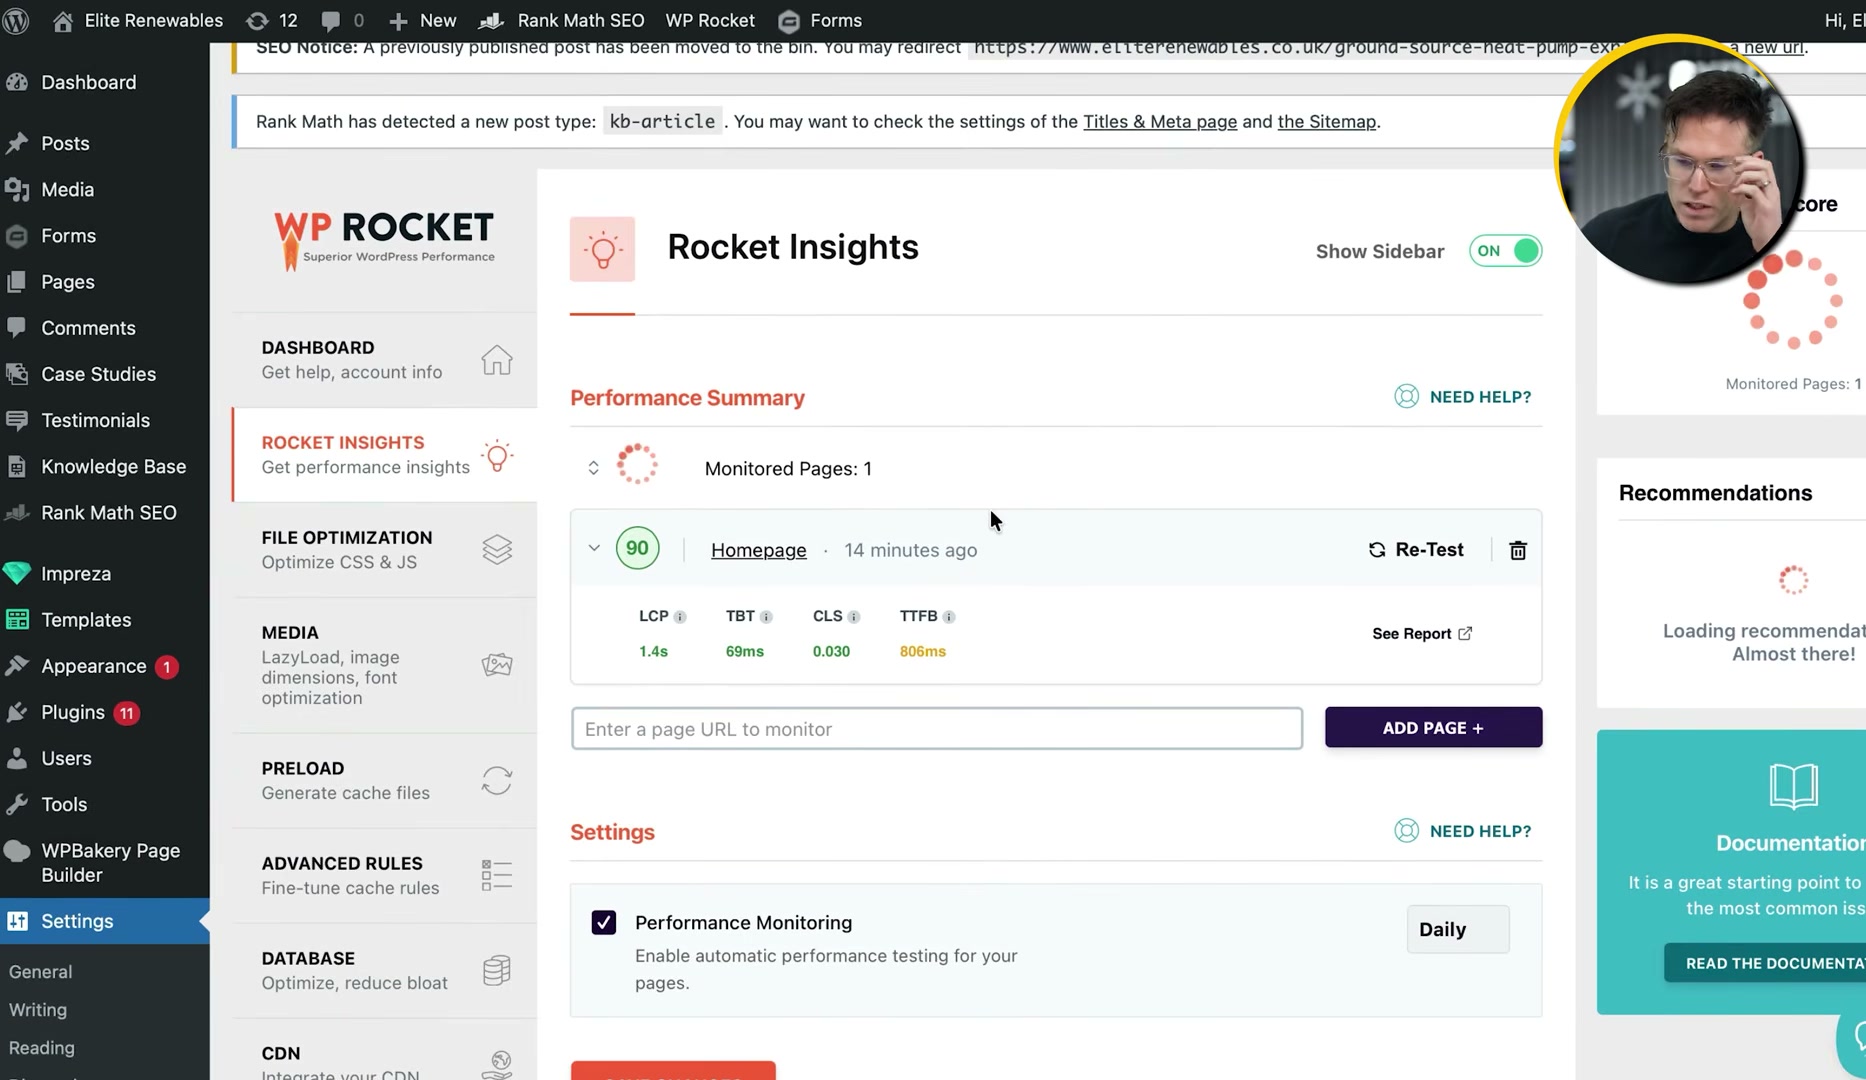Open the New menu in the admin bar
The width and height of the screenshot is (1866, 1080).
(422, 20)
